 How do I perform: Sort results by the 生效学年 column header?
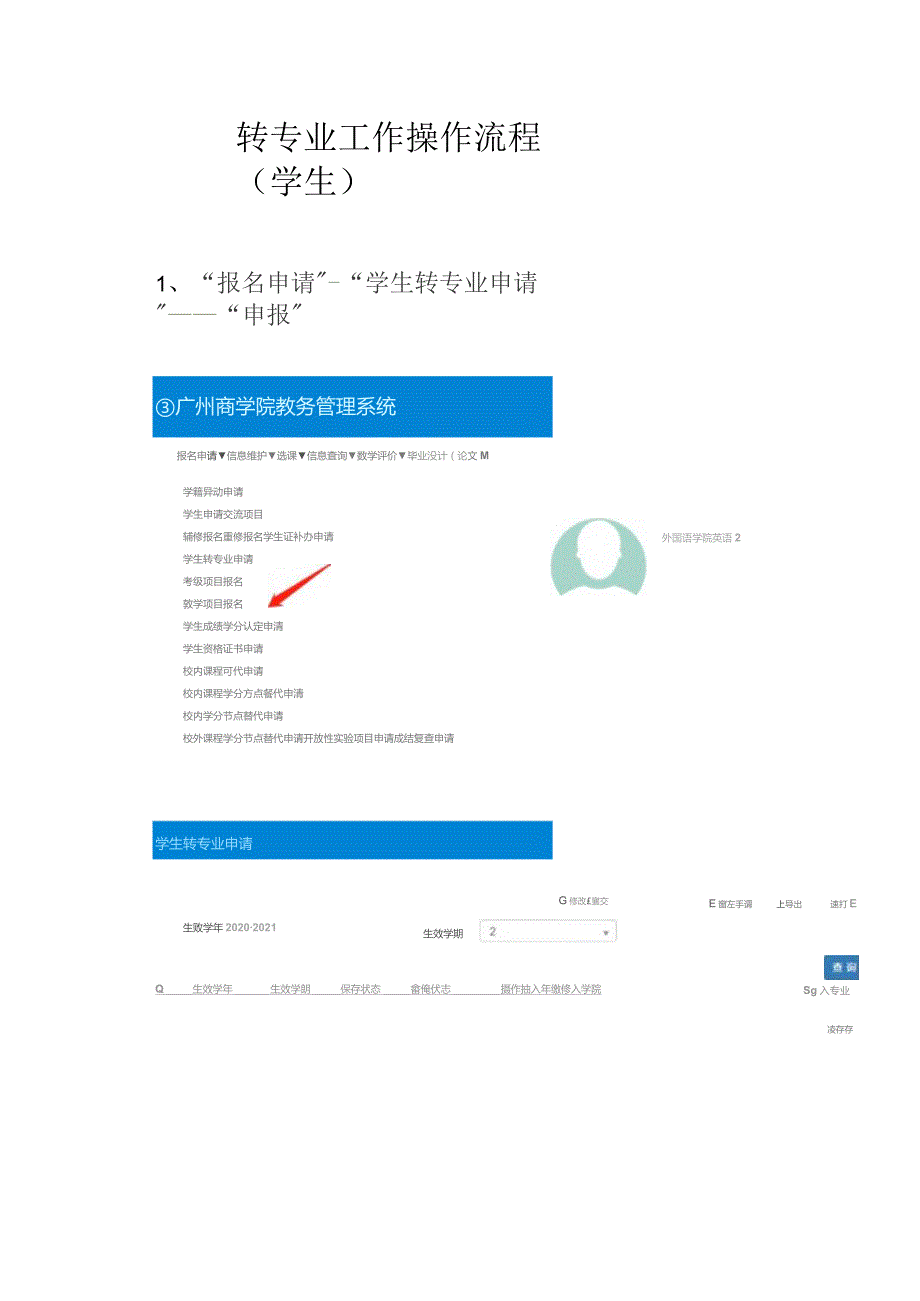213,988
